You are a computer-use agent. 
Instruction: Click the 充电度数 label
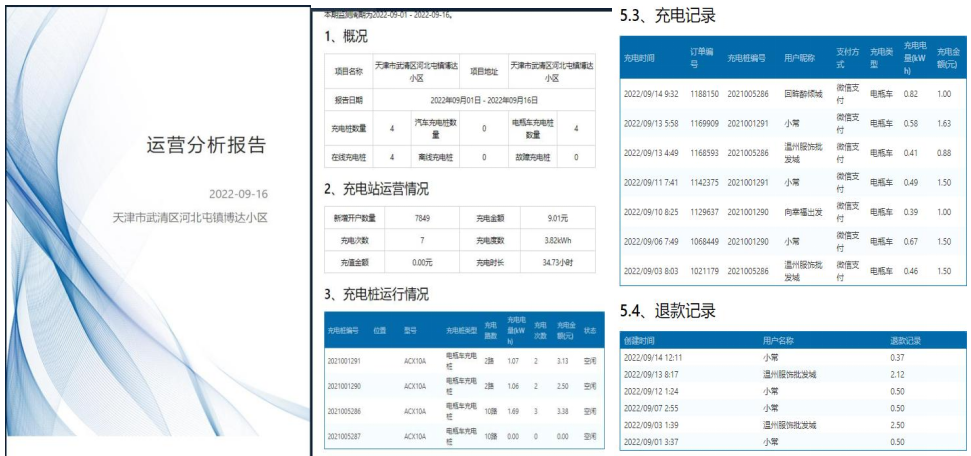pyautogui.click(x=490, y=240)
